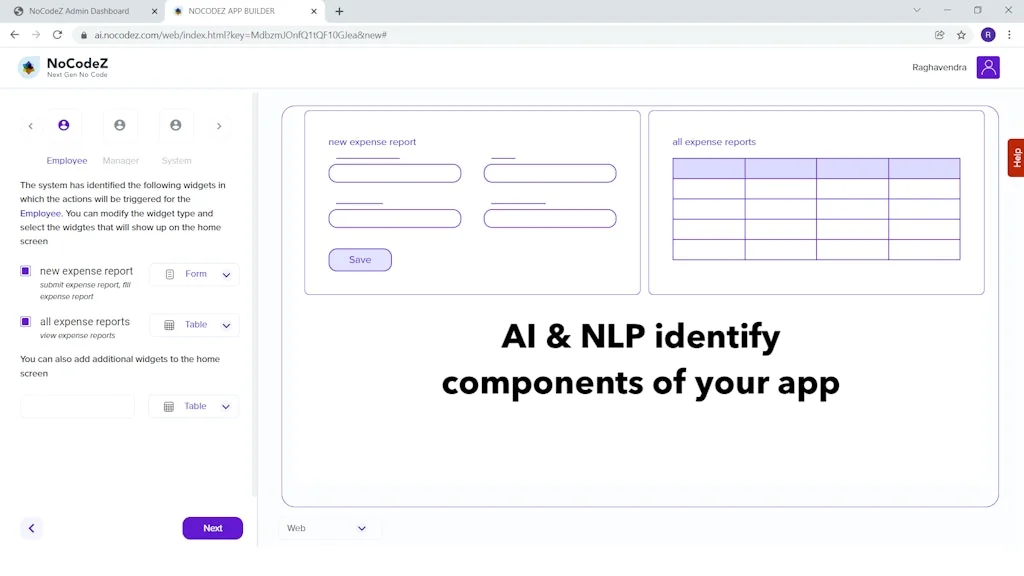Viewport: 1024px width, 576px height.
Task: Open Table dropdown for all expense reports
Action: pyautogui.click(x=194, y=325)
